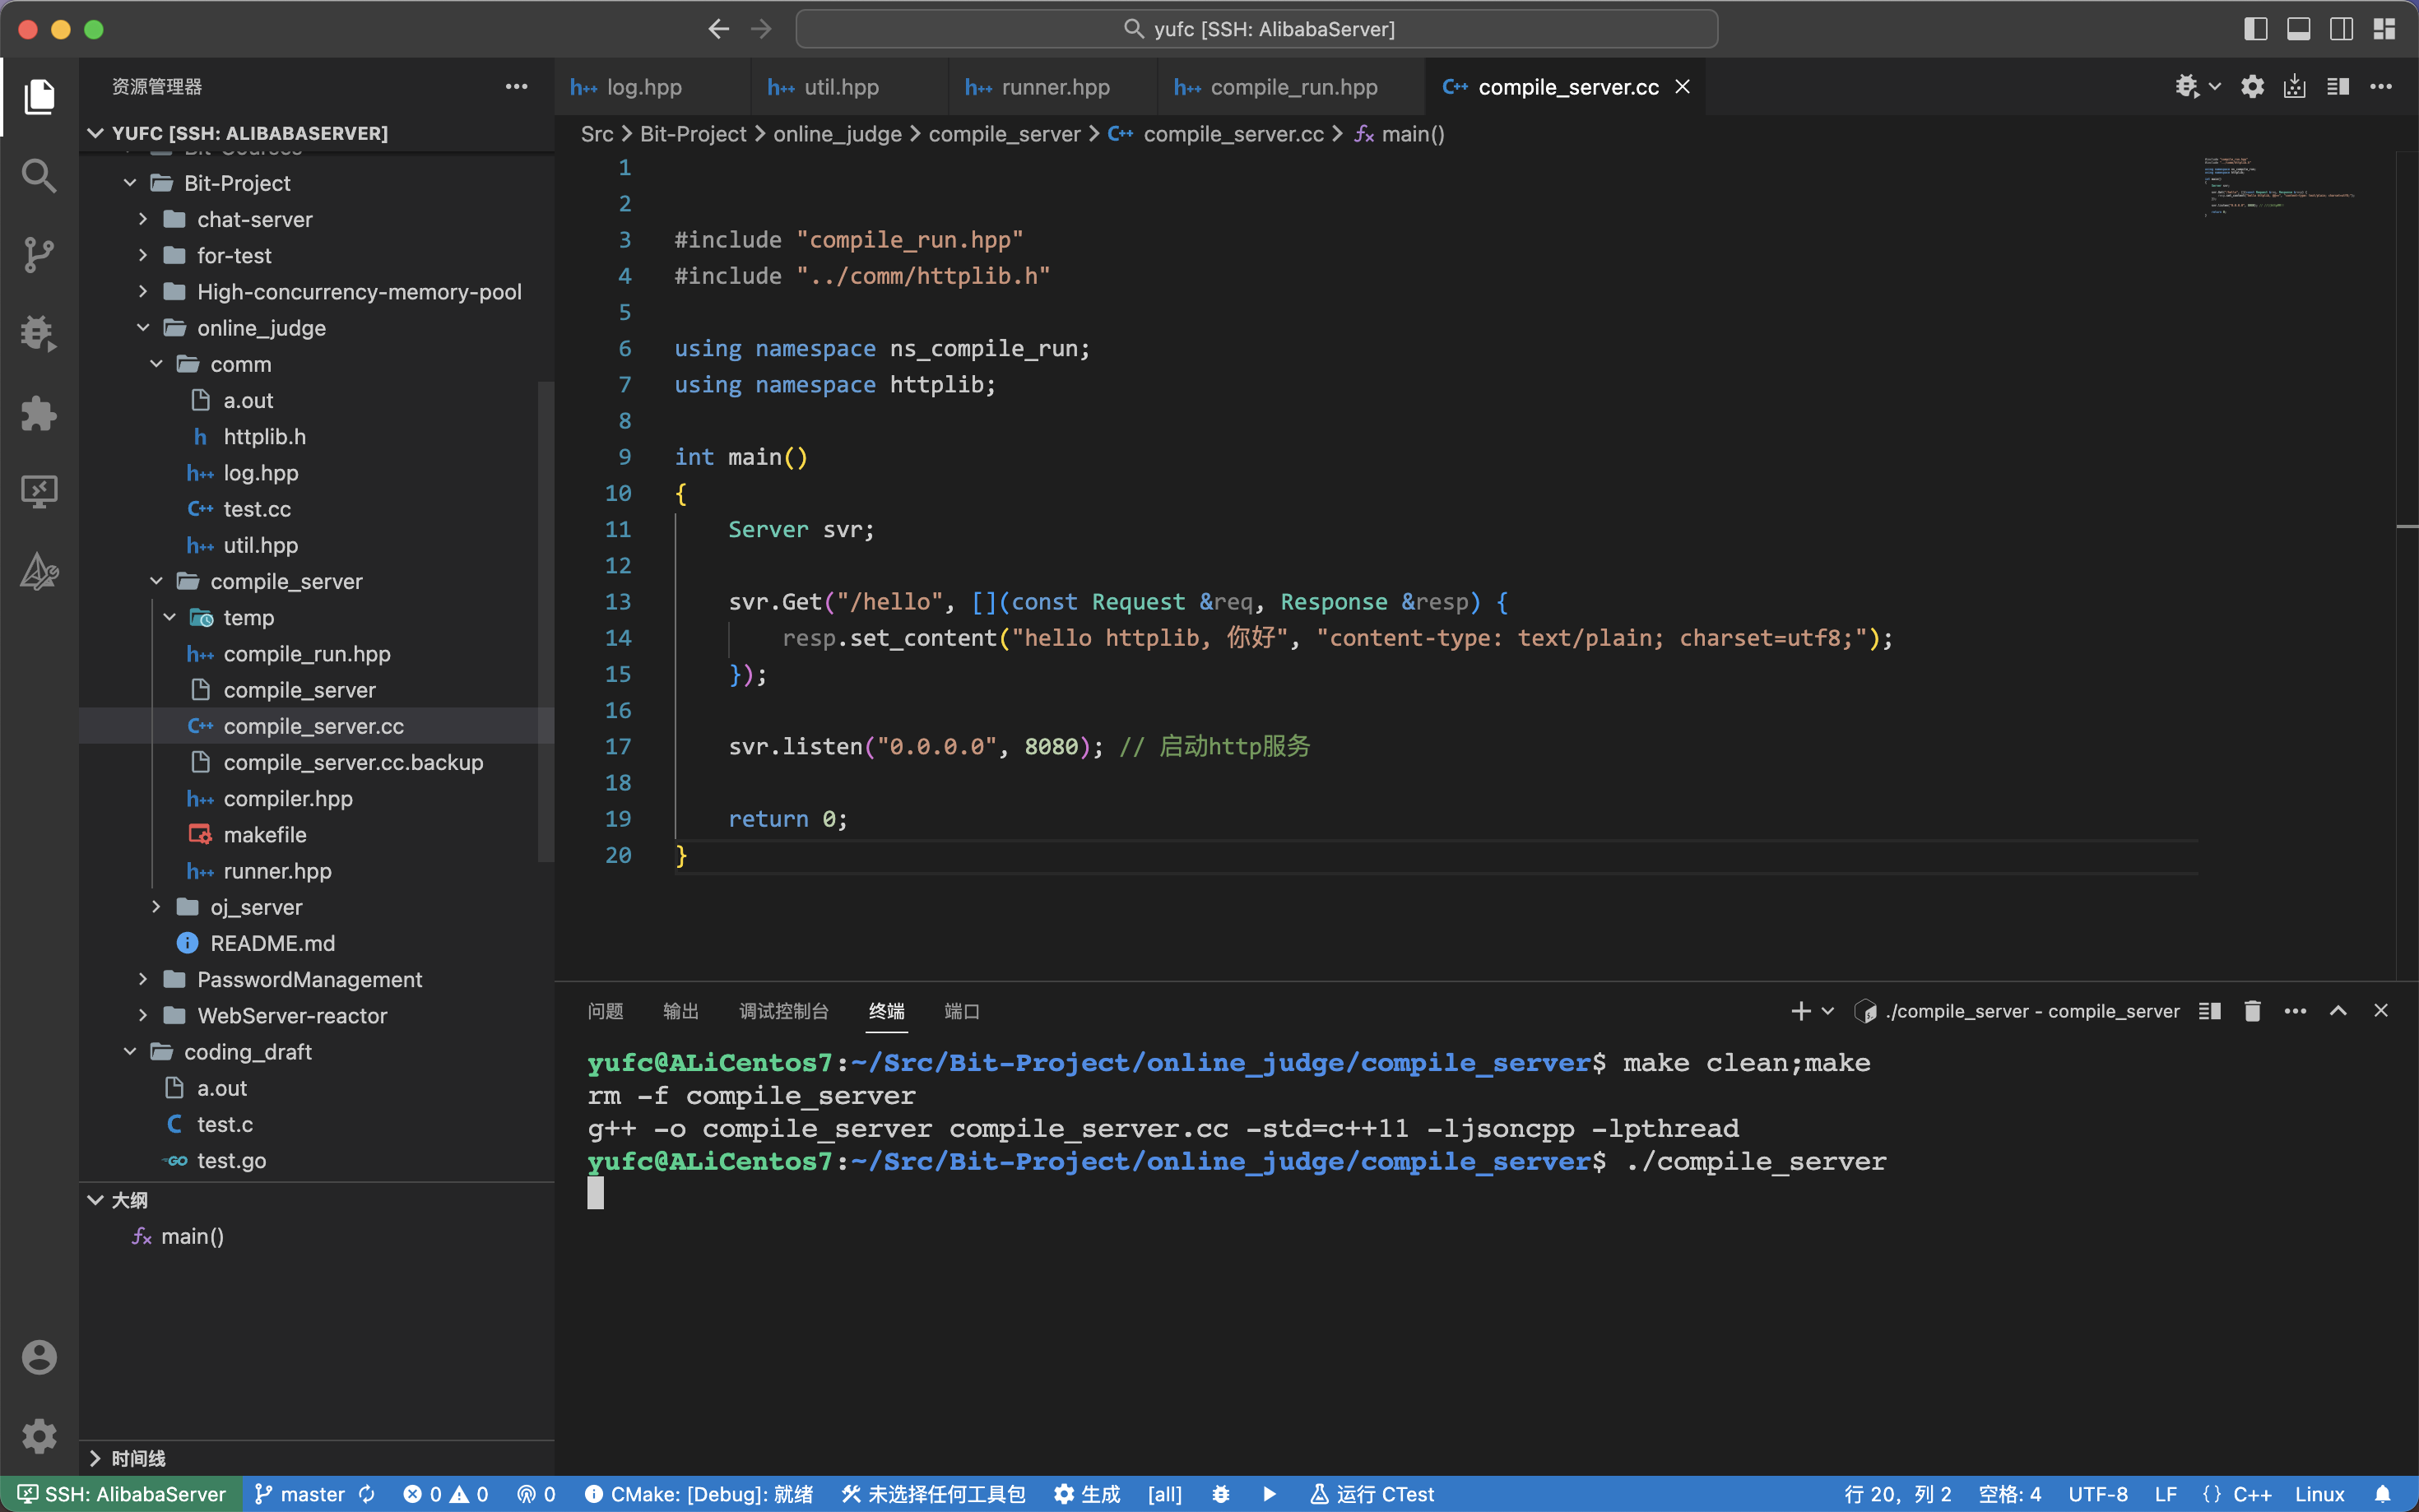
Task: Expand High-concurrency-memory-pool folder
Action: 143,291
